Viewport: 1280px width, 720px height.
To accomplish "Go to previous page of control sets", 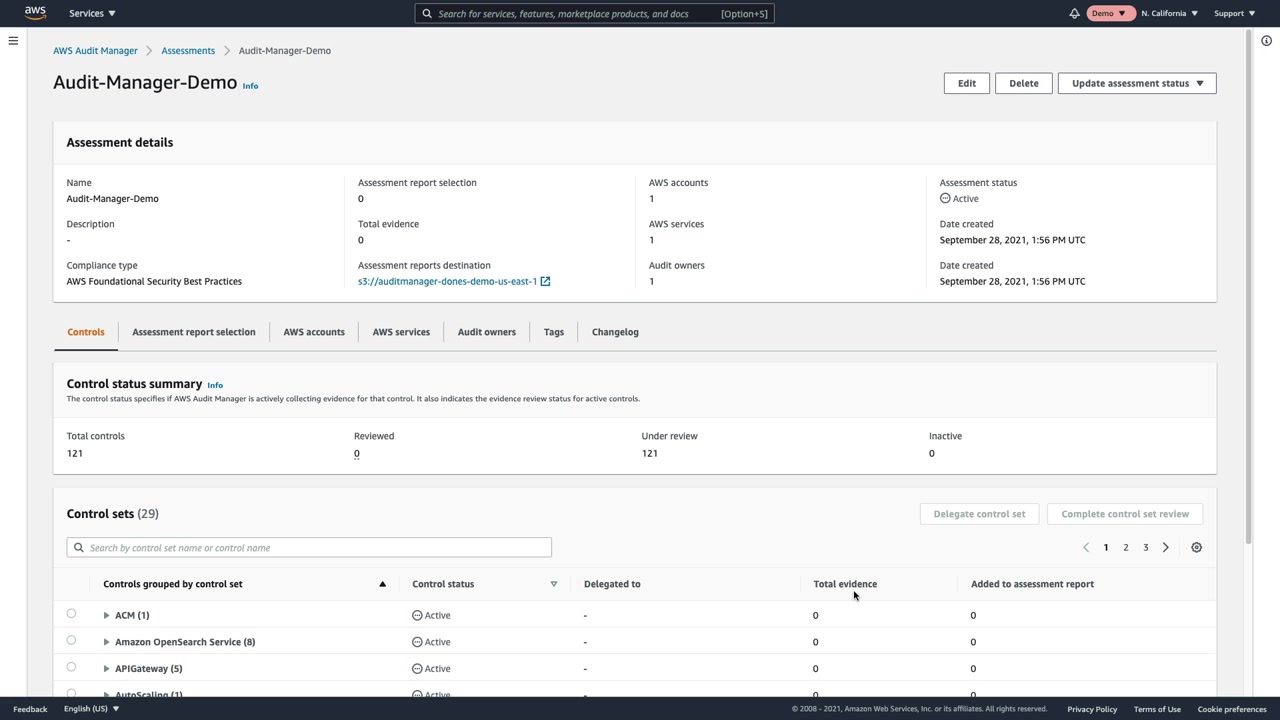I will (1086, 548).
